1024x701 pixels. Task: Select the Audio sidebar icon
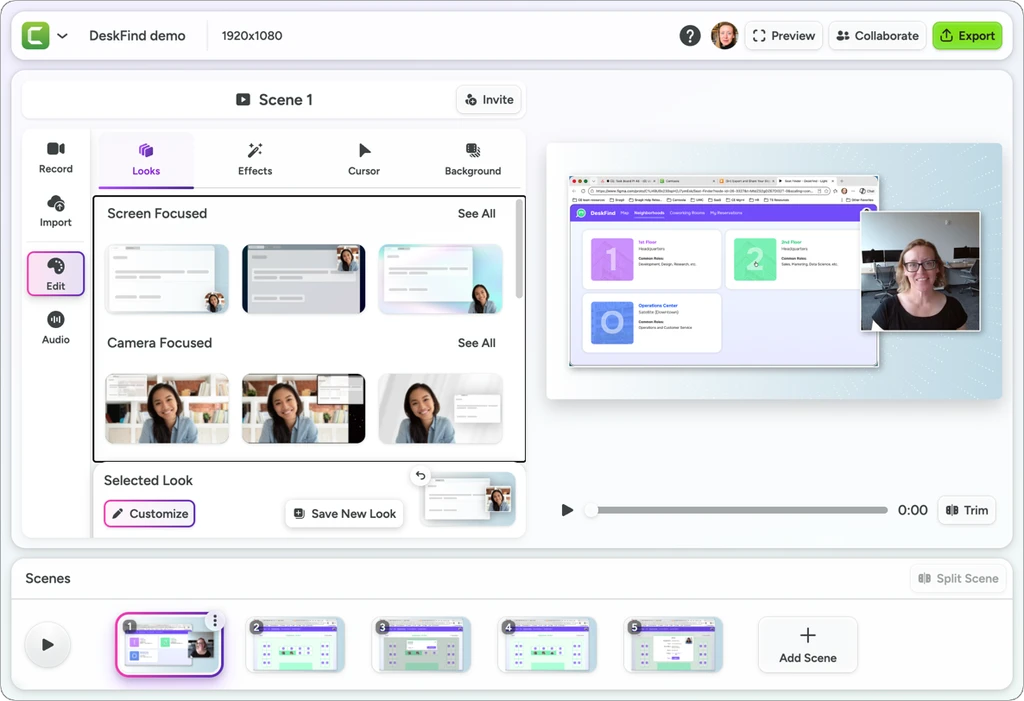pyautogui.click(x=56, y=327)
